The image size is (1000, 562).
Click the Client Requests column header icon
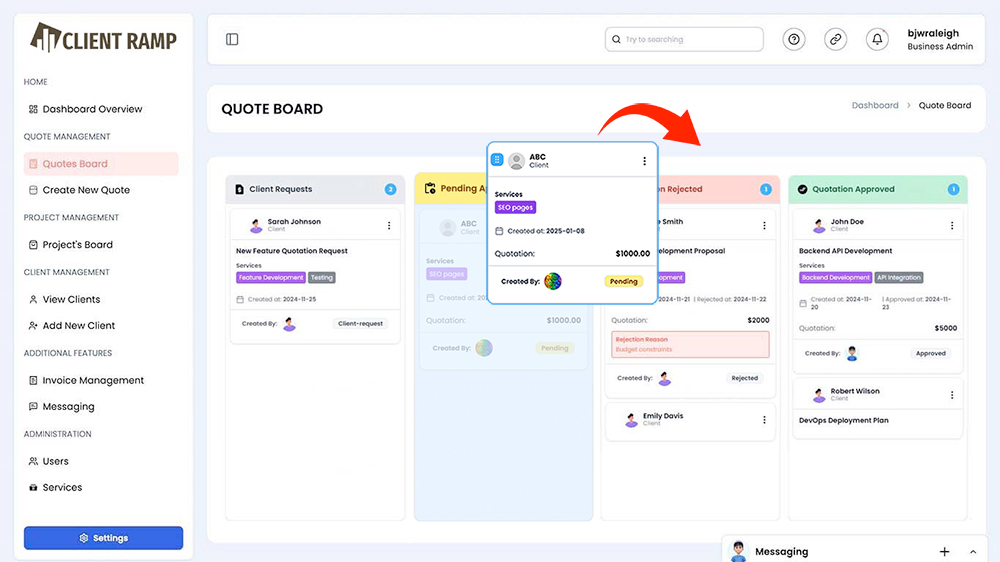tap(240, 189)
